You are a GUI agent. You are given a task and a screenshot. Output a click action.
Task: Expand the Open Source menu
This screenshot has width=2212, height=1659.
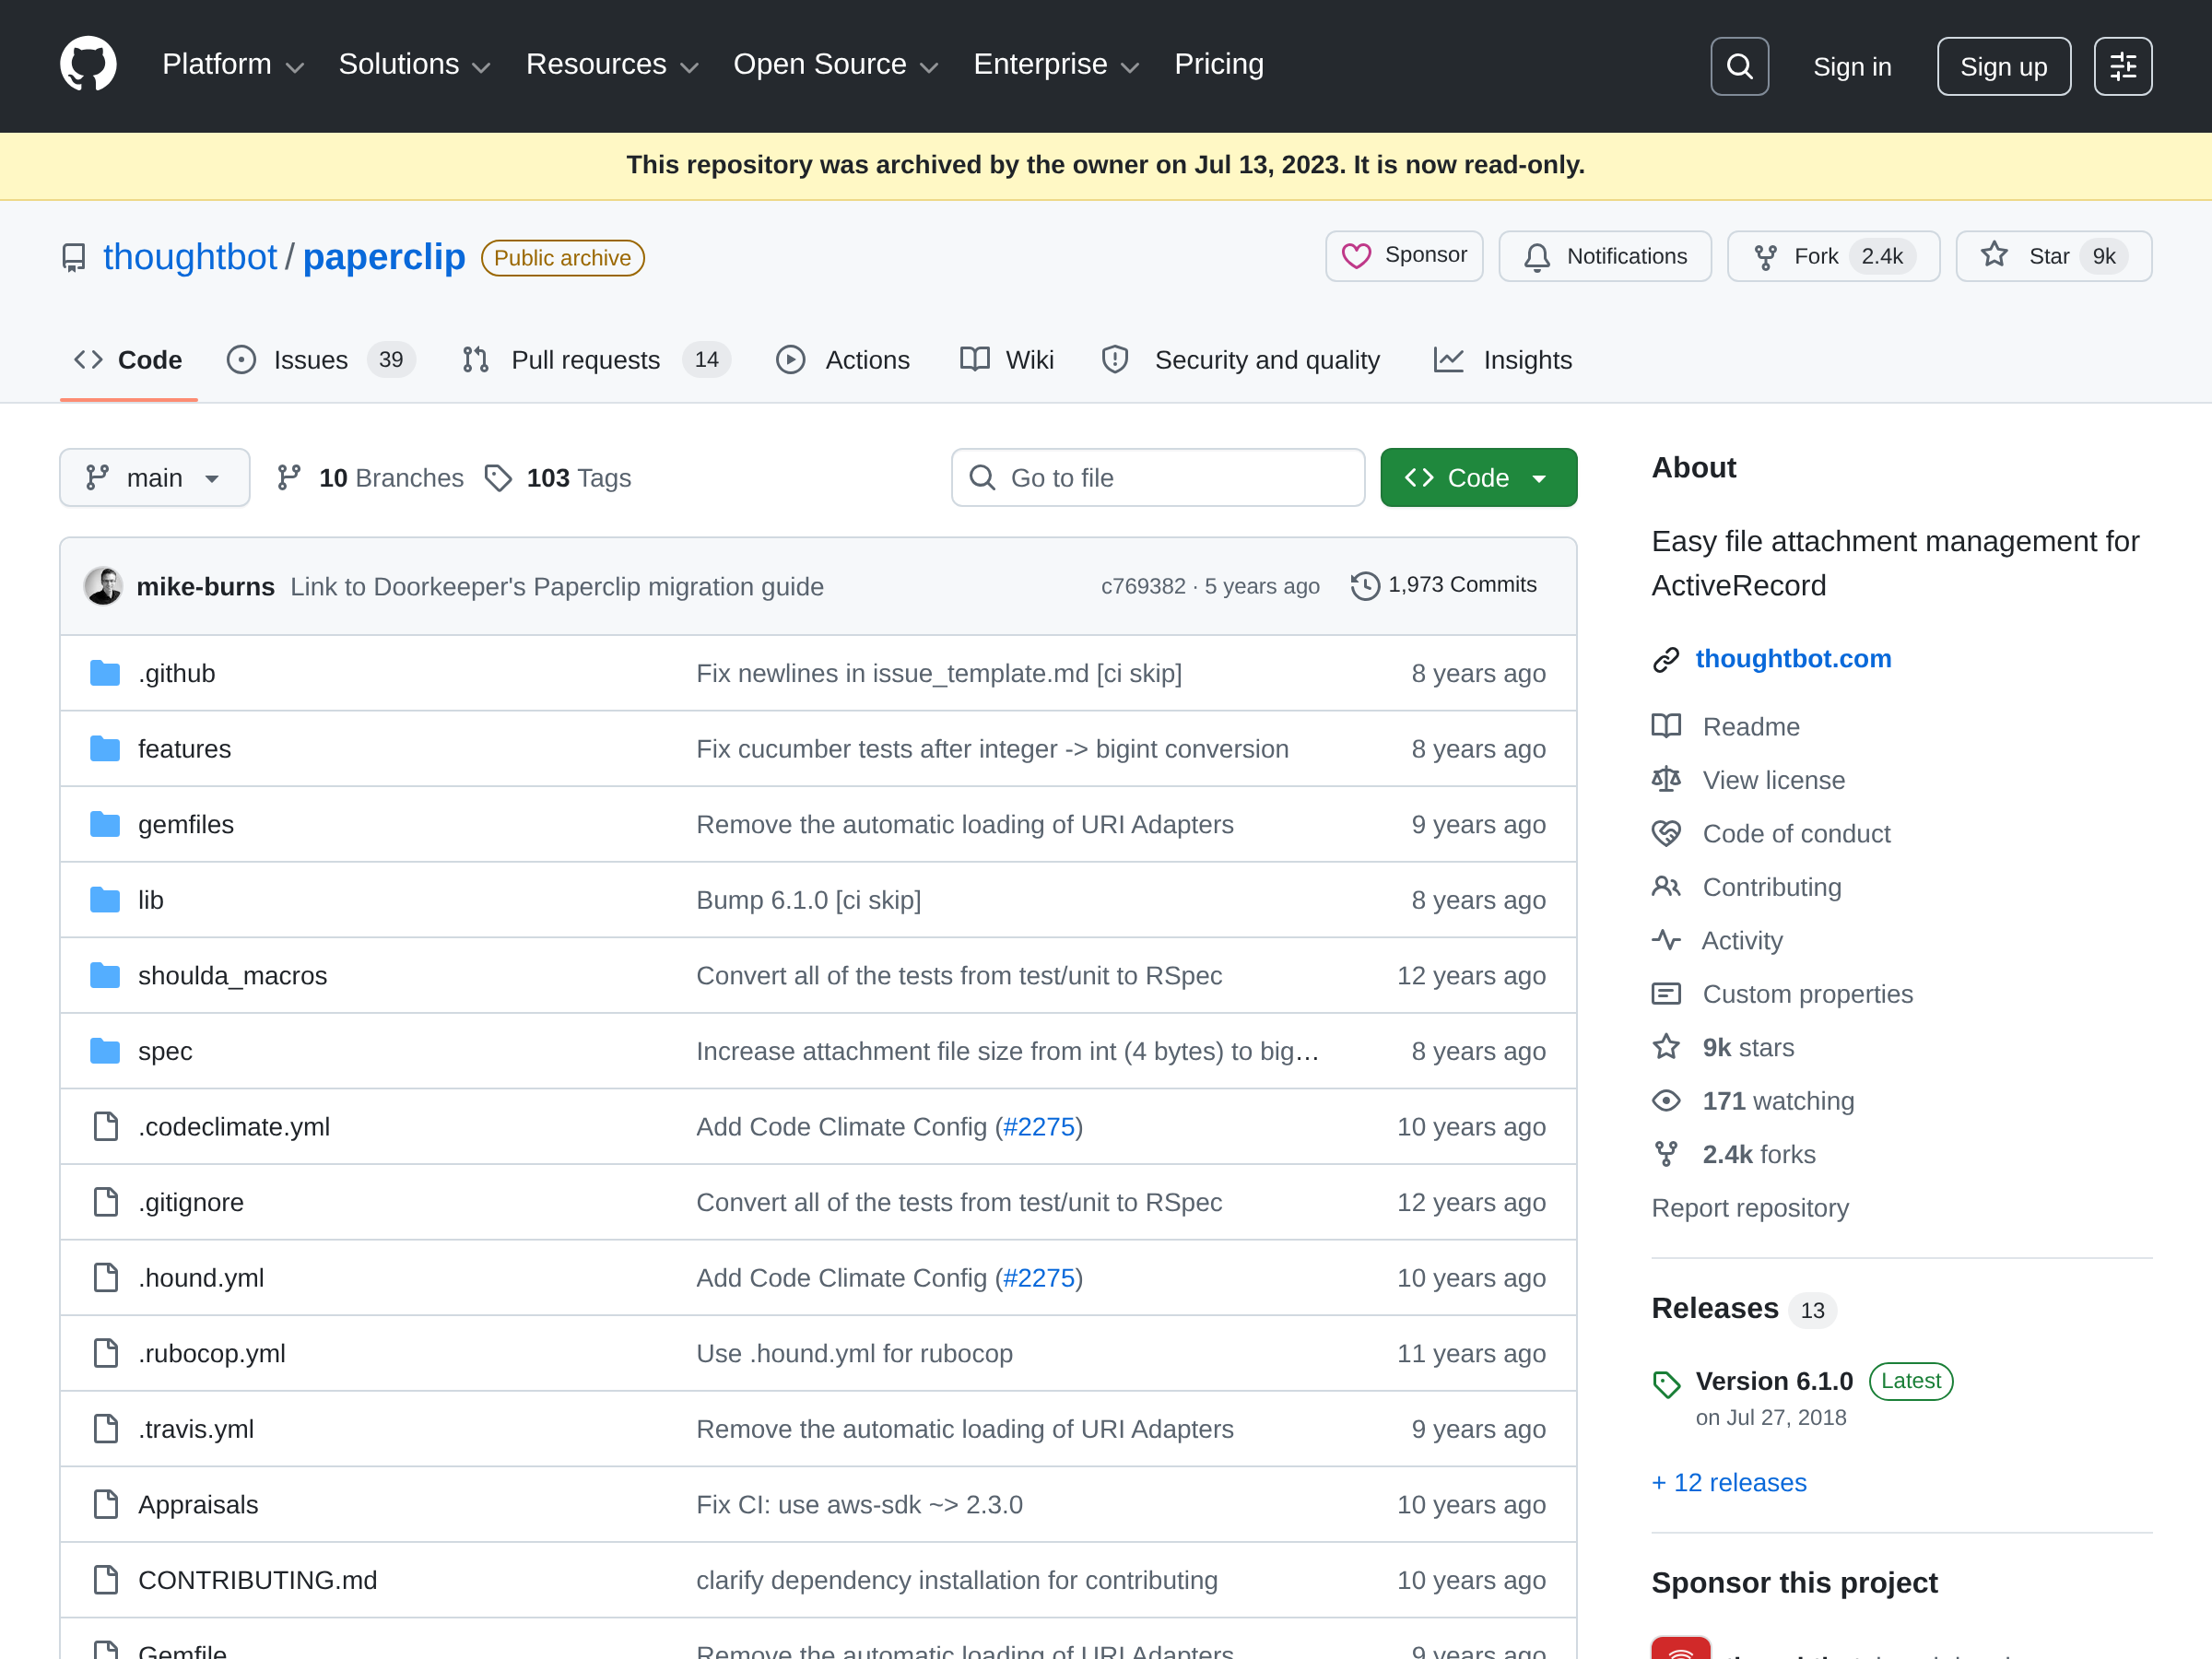[835, 65]
